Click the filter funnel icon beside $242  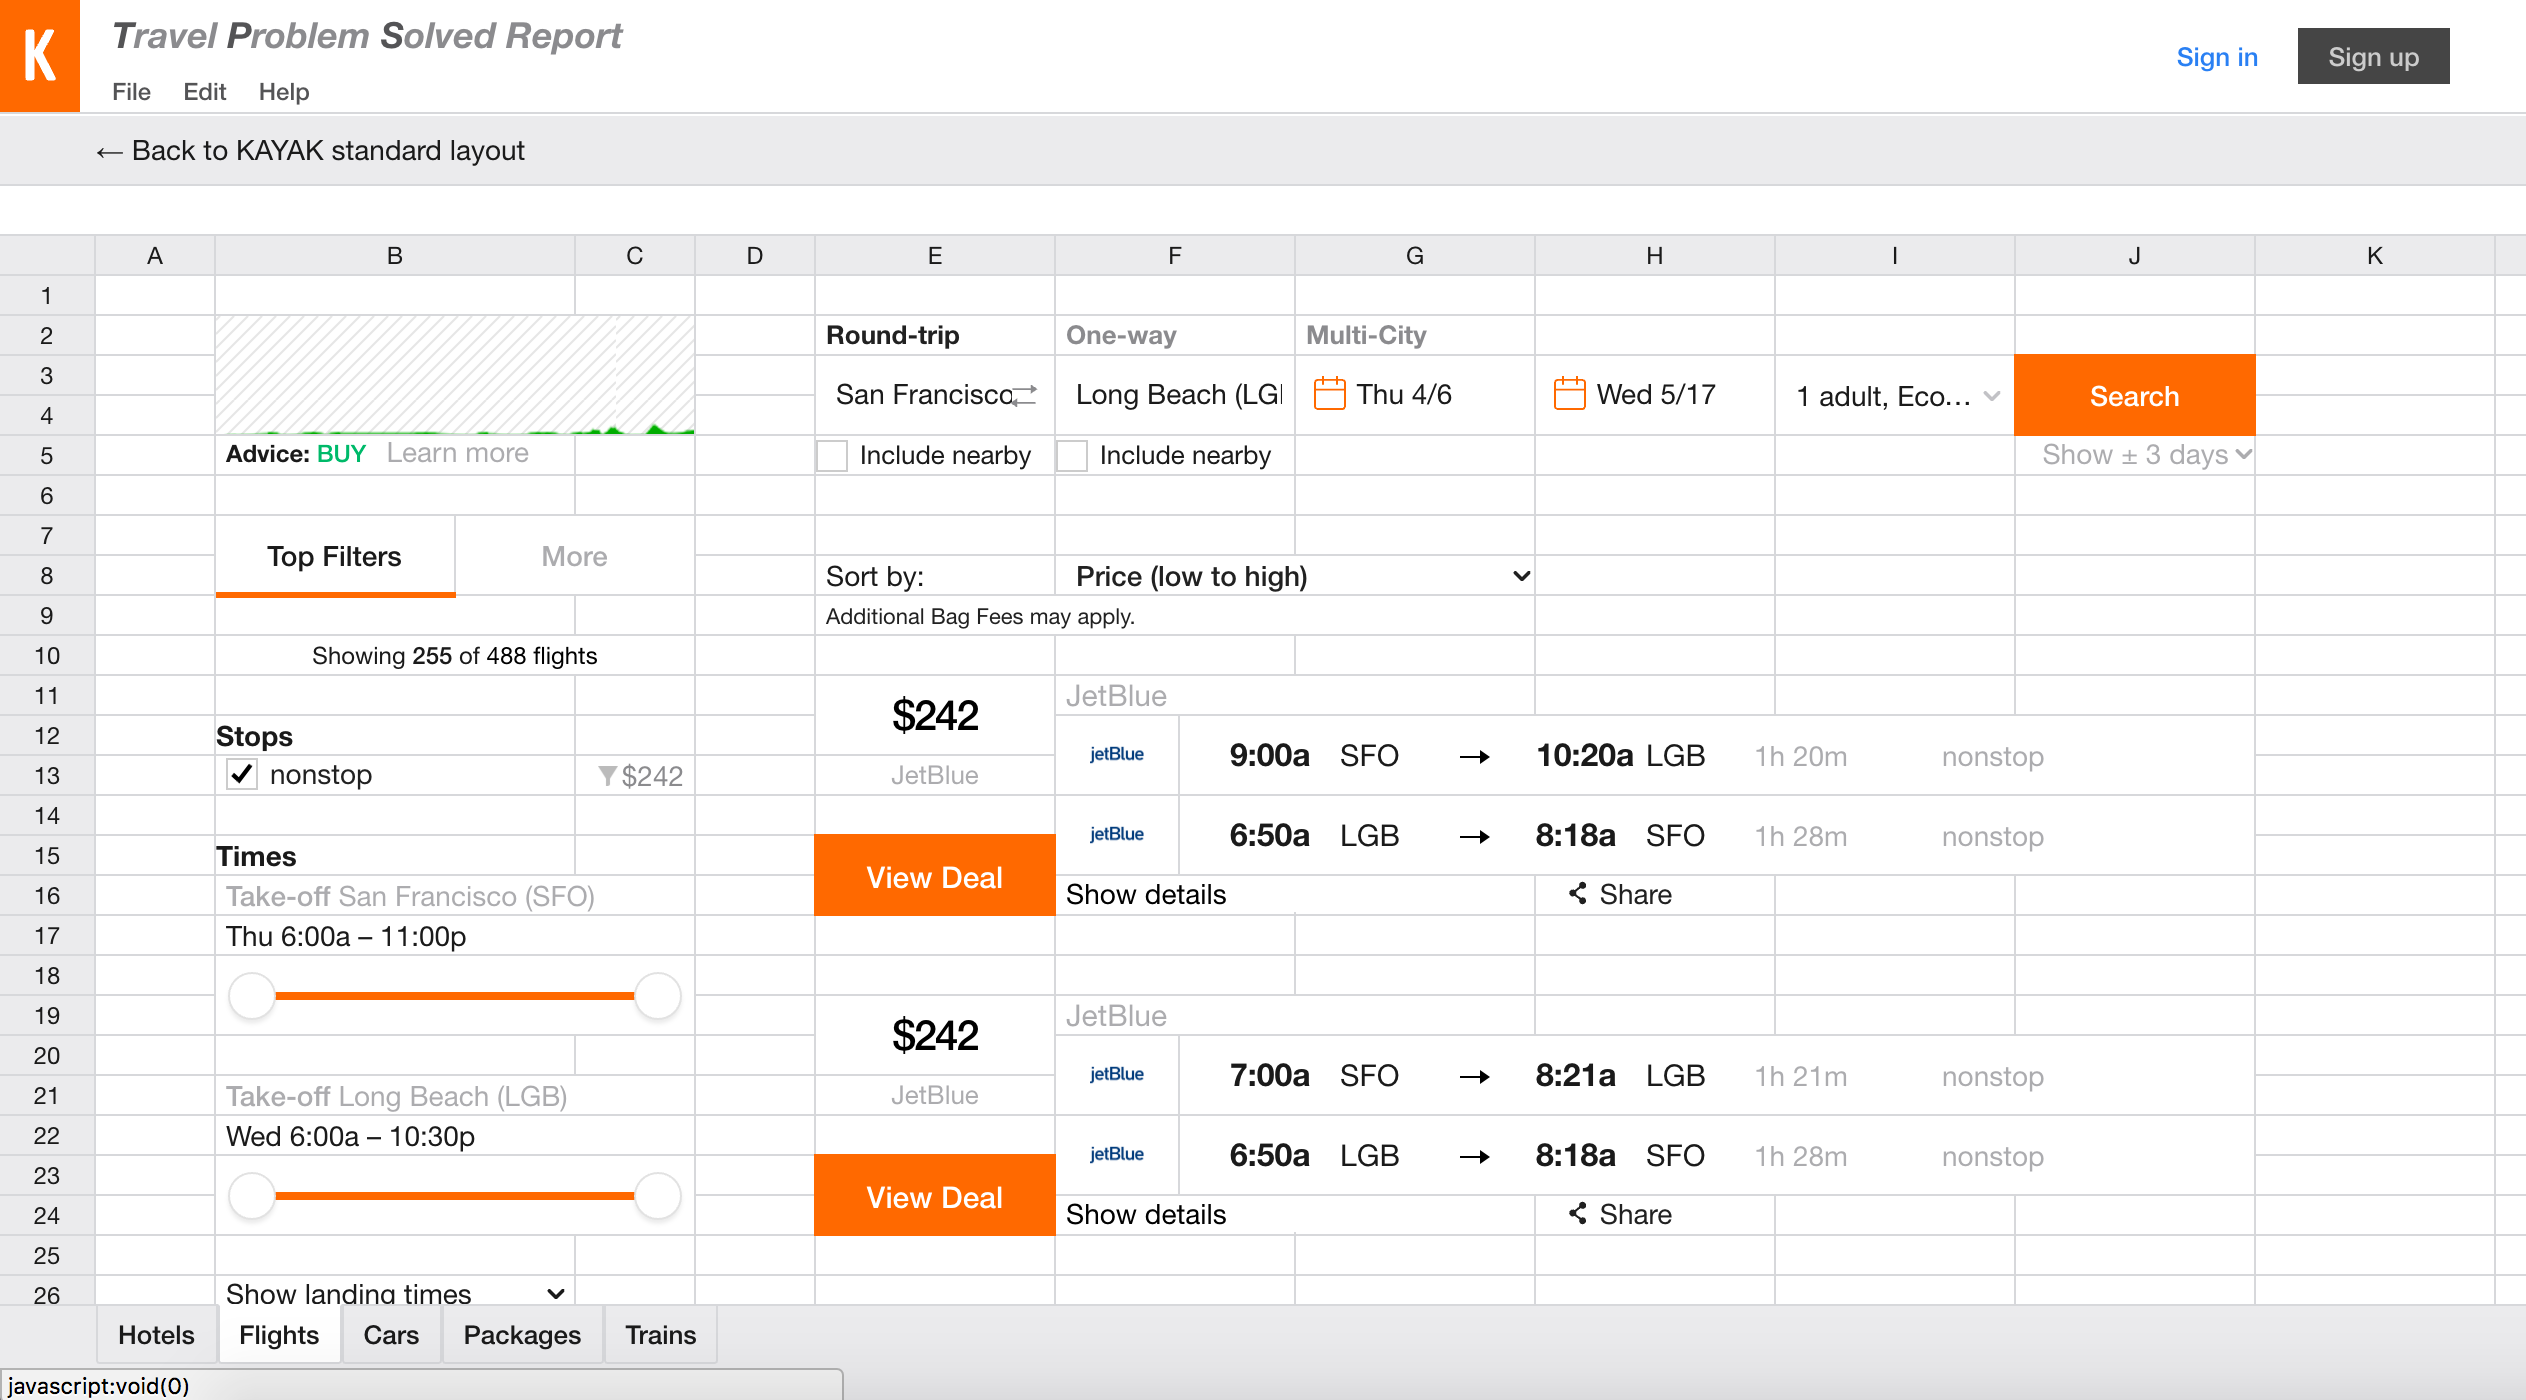tap(607, 776)
